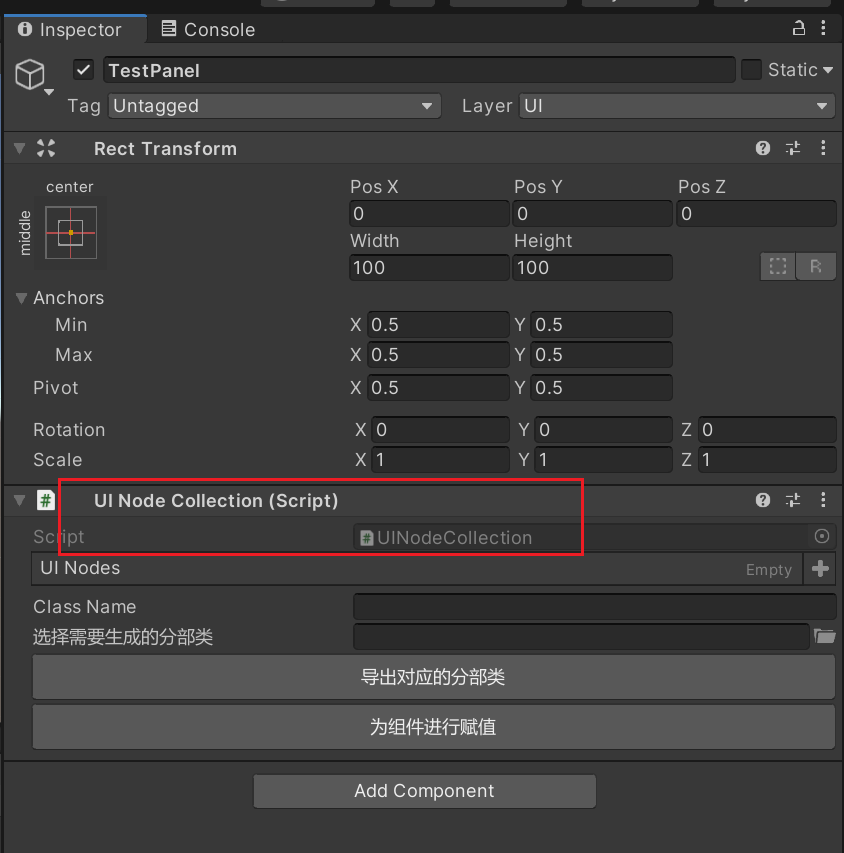The height and width of the screenshot is (853, 844).
Task: Click Rect Transform preset settings icon
Action: coord(793,148)
